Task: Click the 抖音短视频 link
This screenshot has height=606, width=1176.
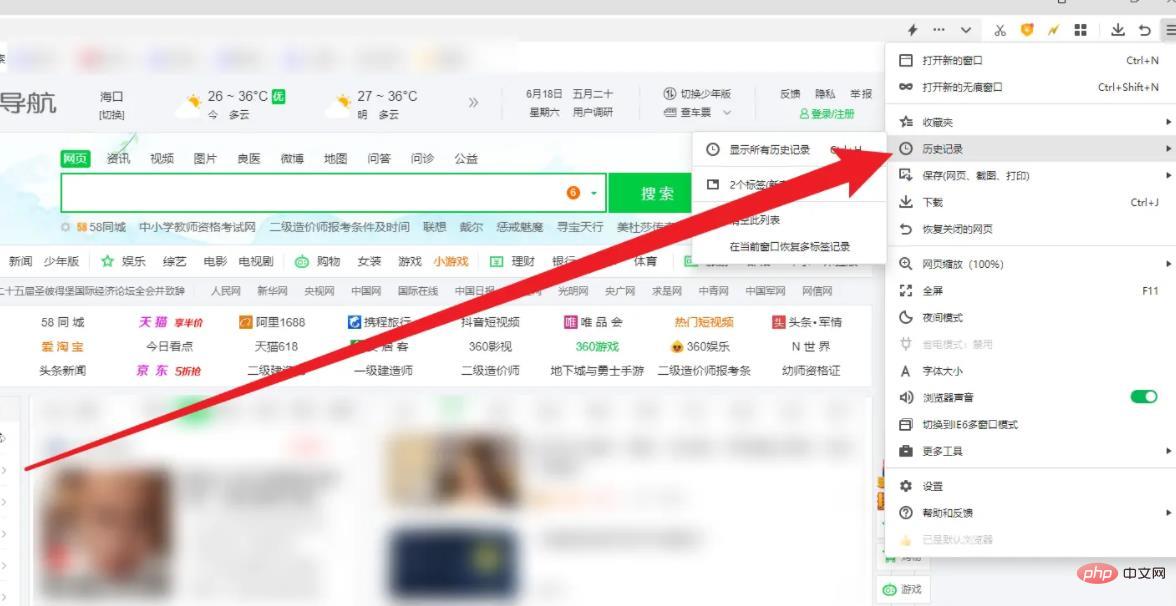Action: coord(490,322)
